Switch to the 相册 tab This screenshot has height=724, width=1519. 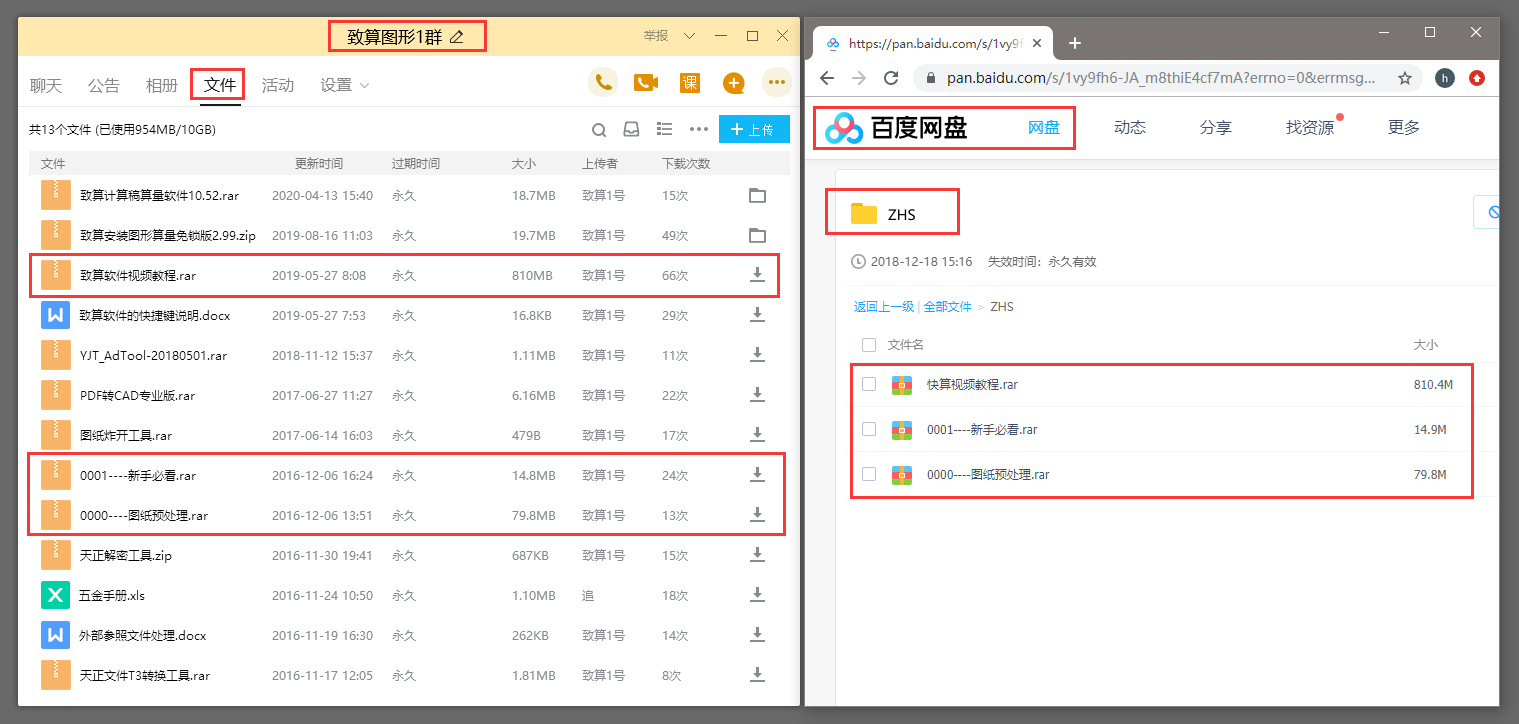(x=162, y=85)
